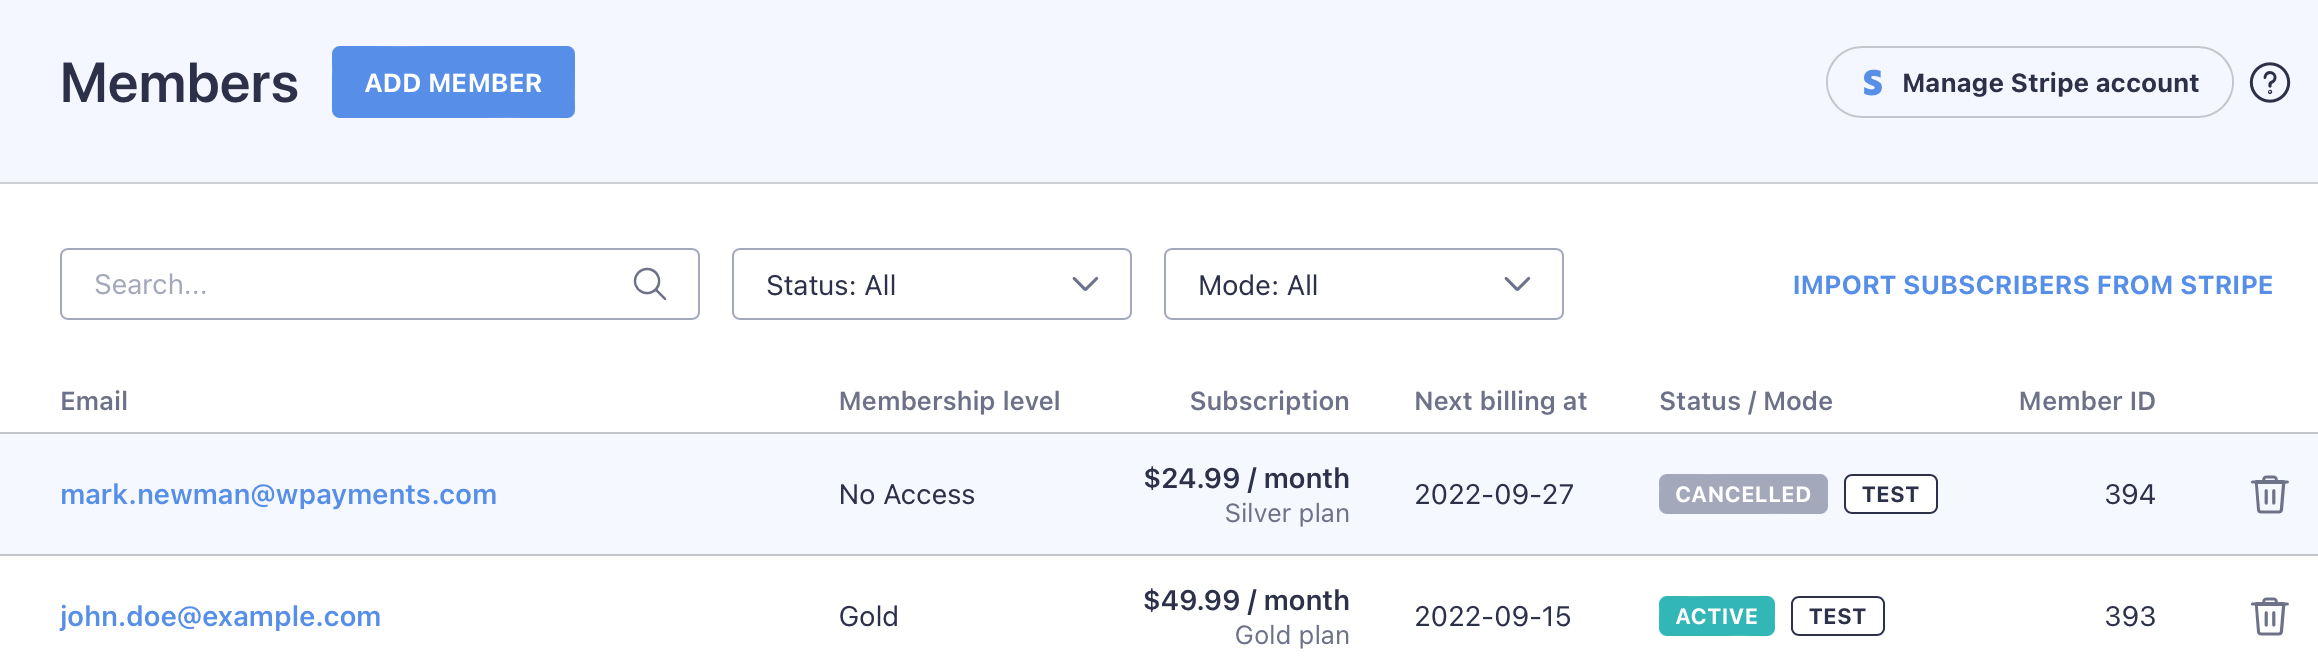Click Import Subscribers From Stripe link
2318x668 pixels.
point(2032,285)
